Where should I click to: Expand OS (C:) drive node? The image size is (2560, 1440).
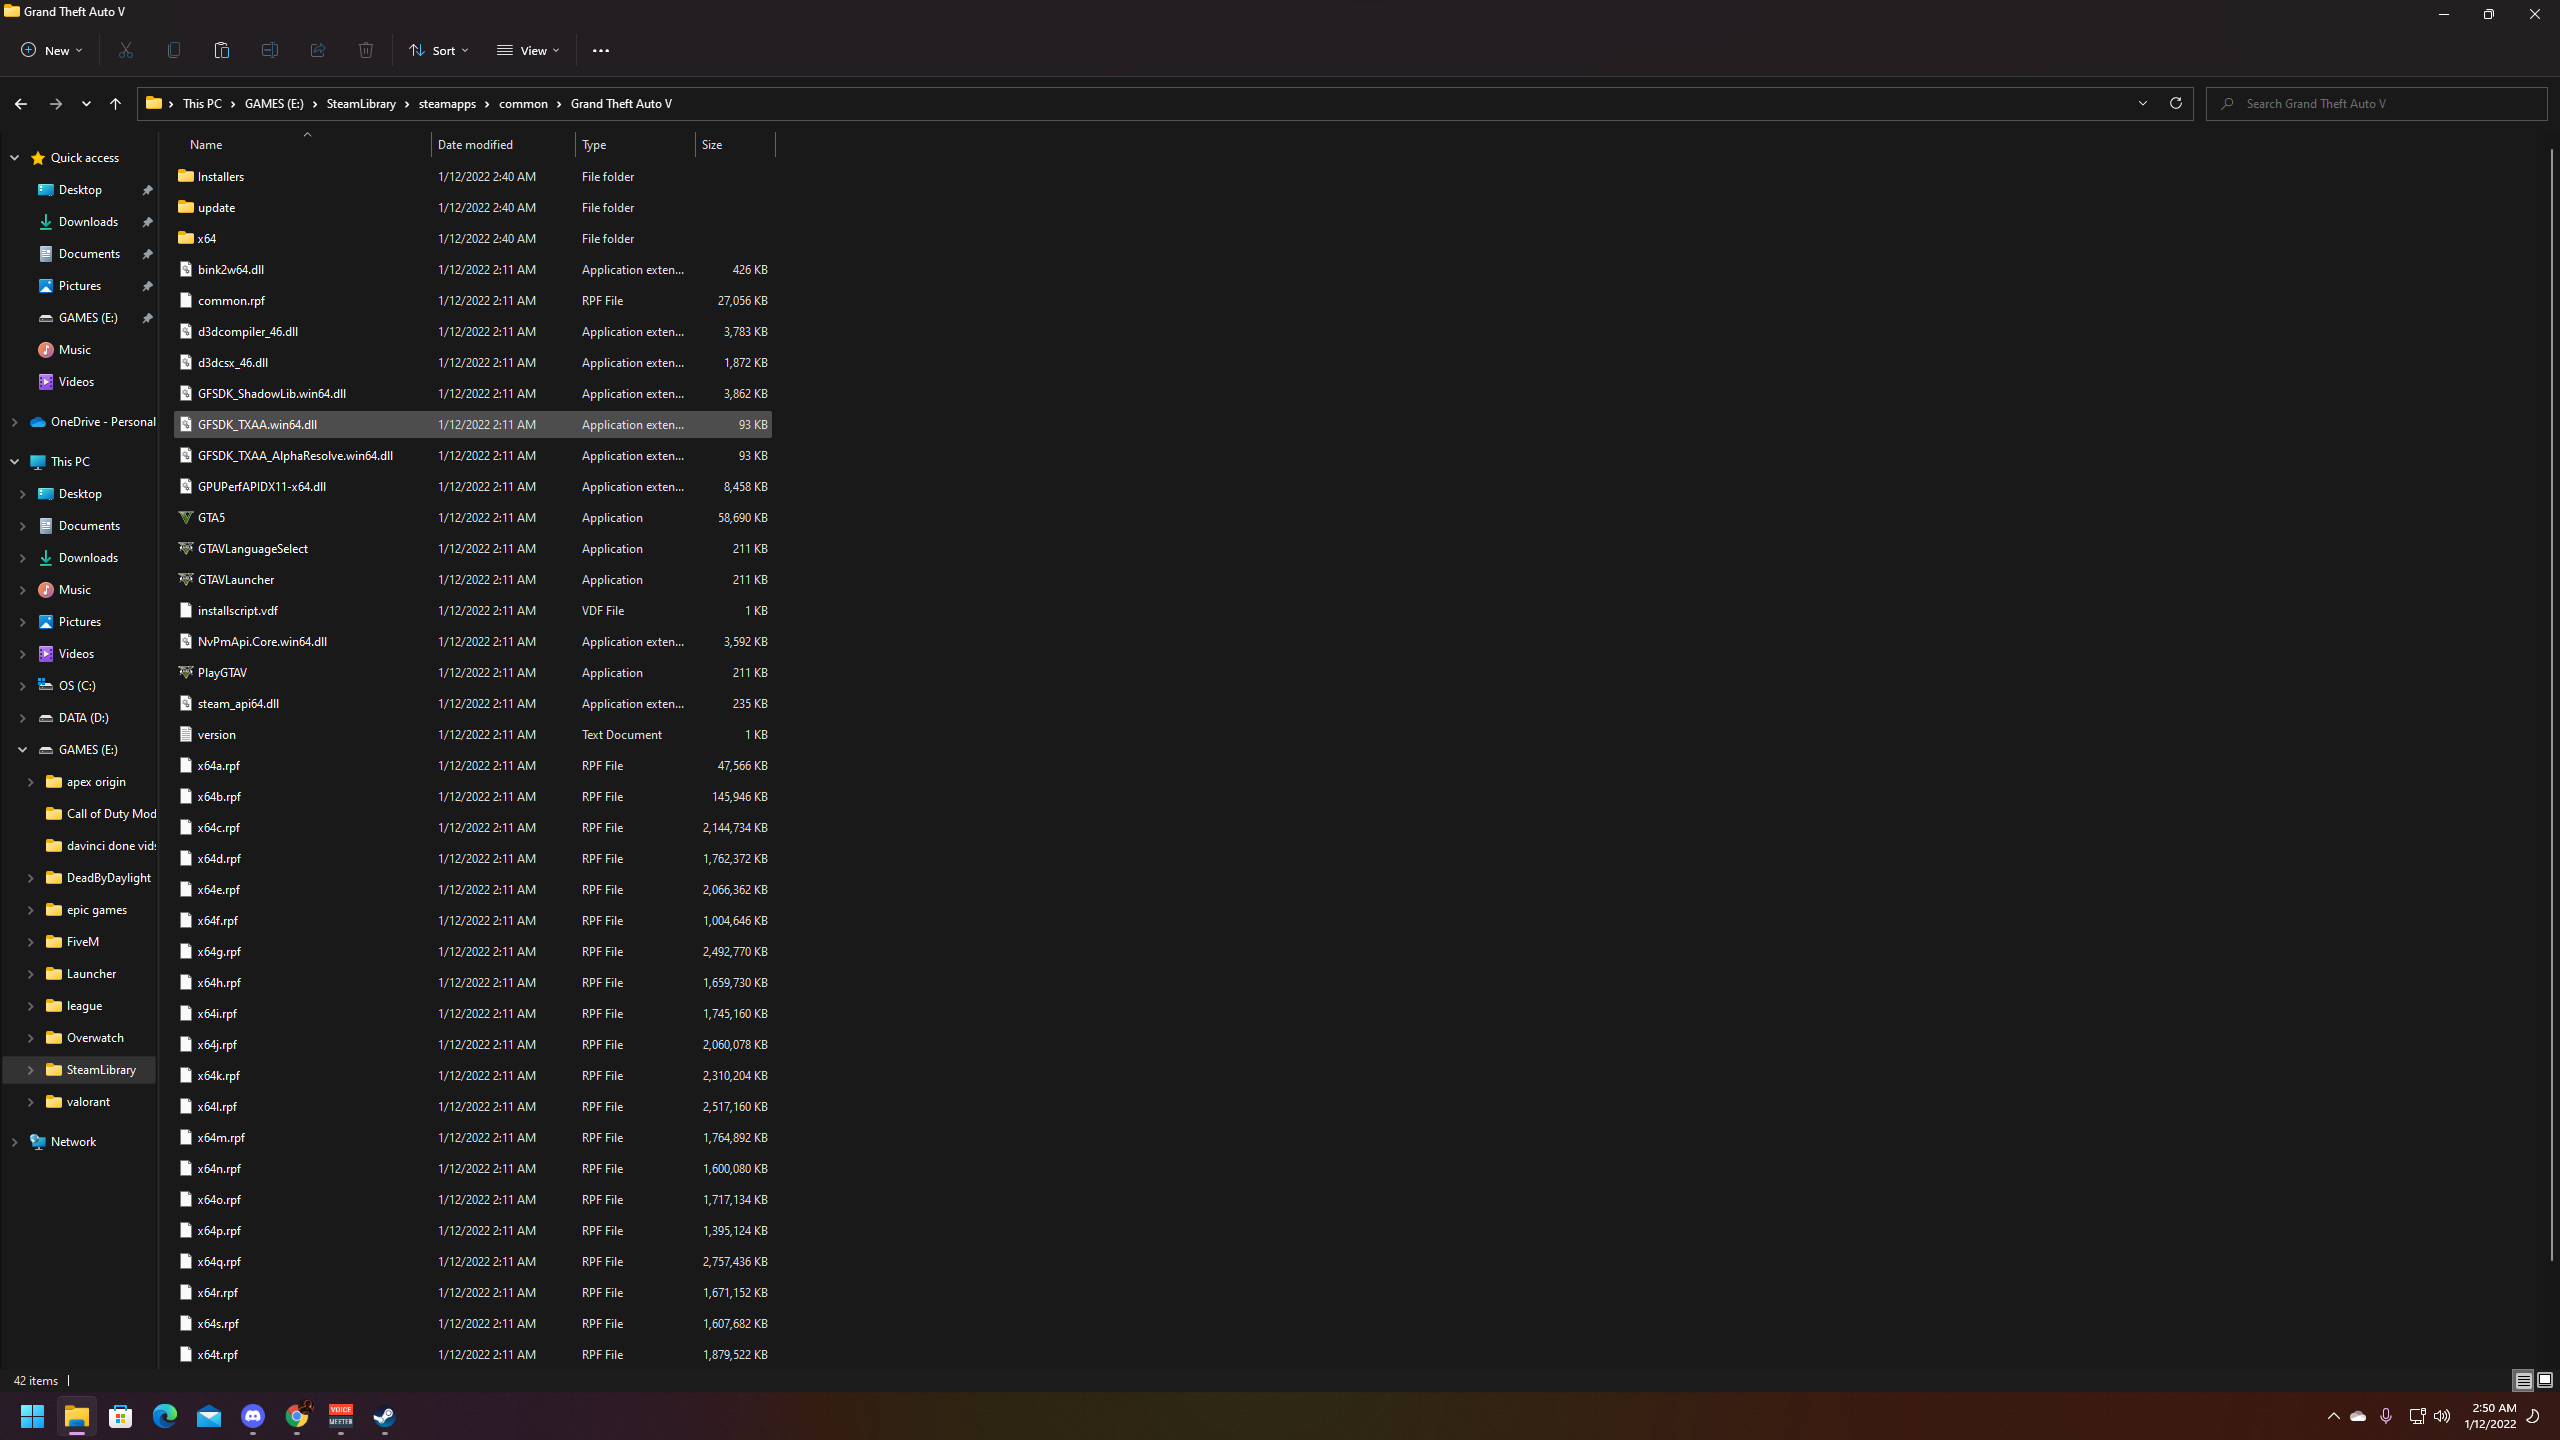(22, 686)
